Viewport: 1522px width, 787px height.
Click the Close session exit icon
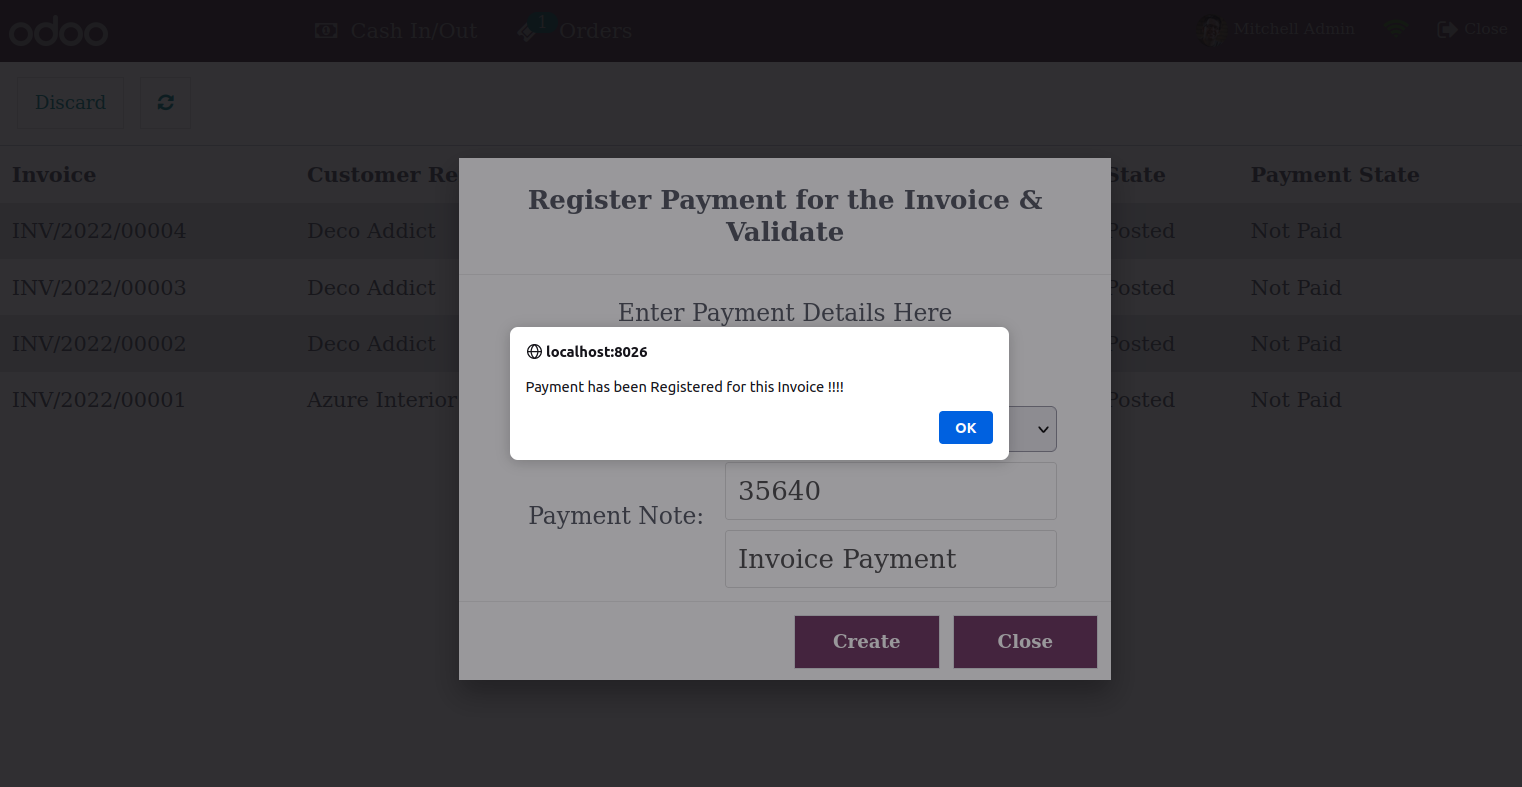click(x=1447, y=29)
